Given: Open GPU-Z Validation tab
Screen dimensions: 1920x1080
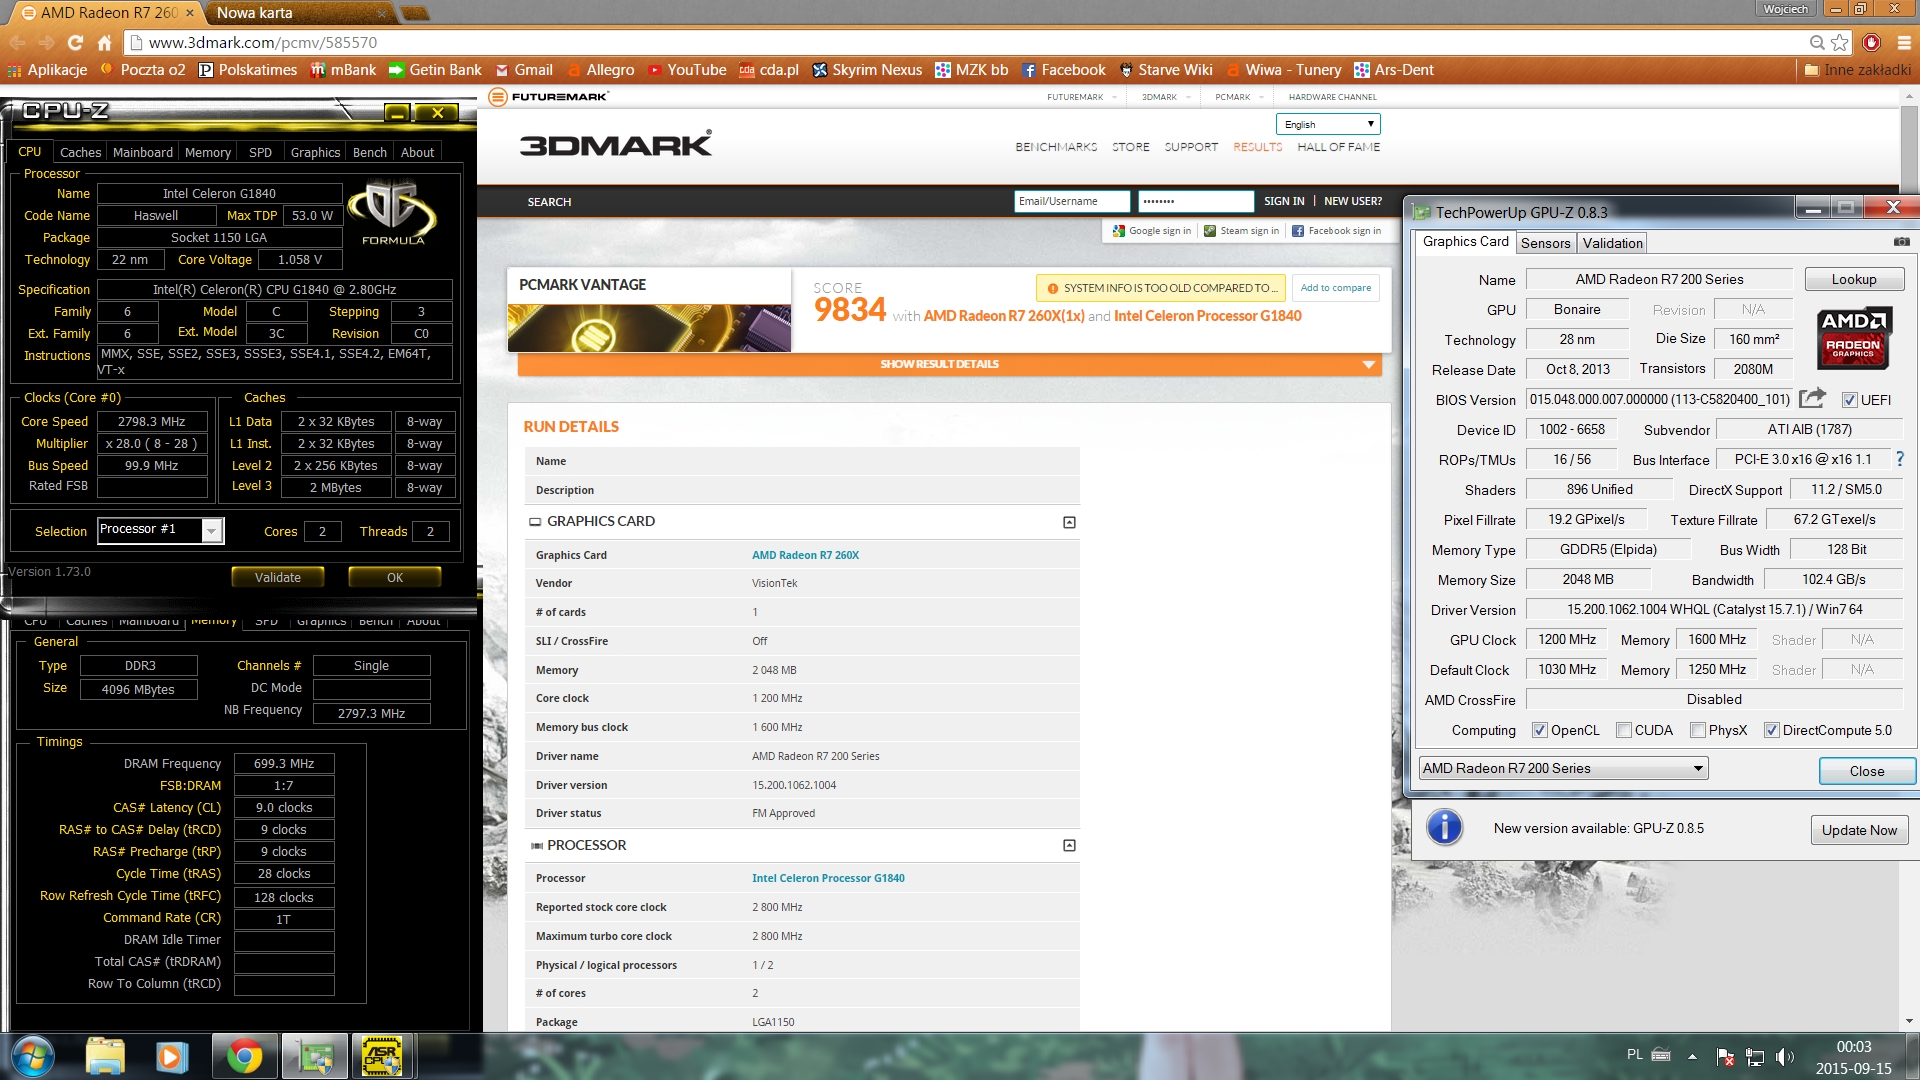Looking at the screenshot, I should 1612,243.
